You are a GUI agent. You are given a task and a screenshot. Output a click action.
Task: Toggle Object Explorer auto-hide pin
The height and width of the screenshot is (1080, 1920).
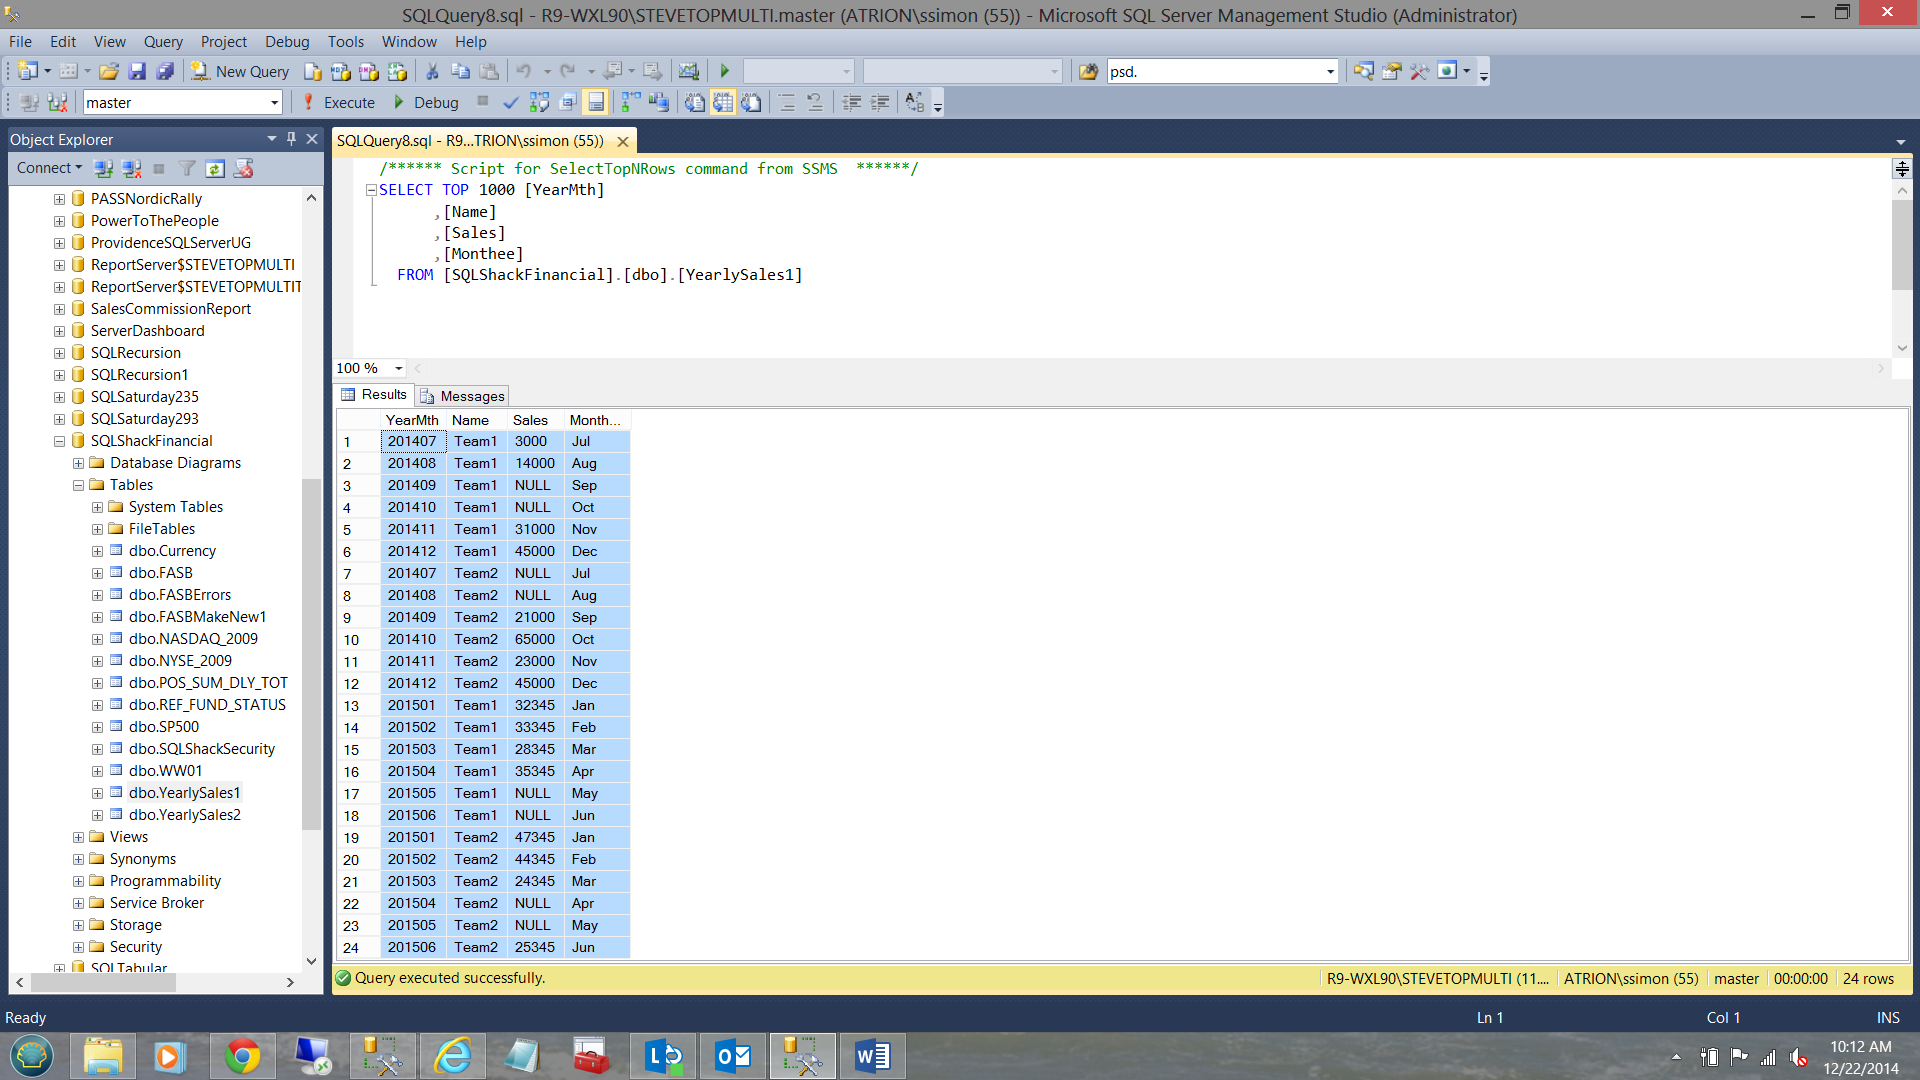(291, 139)
